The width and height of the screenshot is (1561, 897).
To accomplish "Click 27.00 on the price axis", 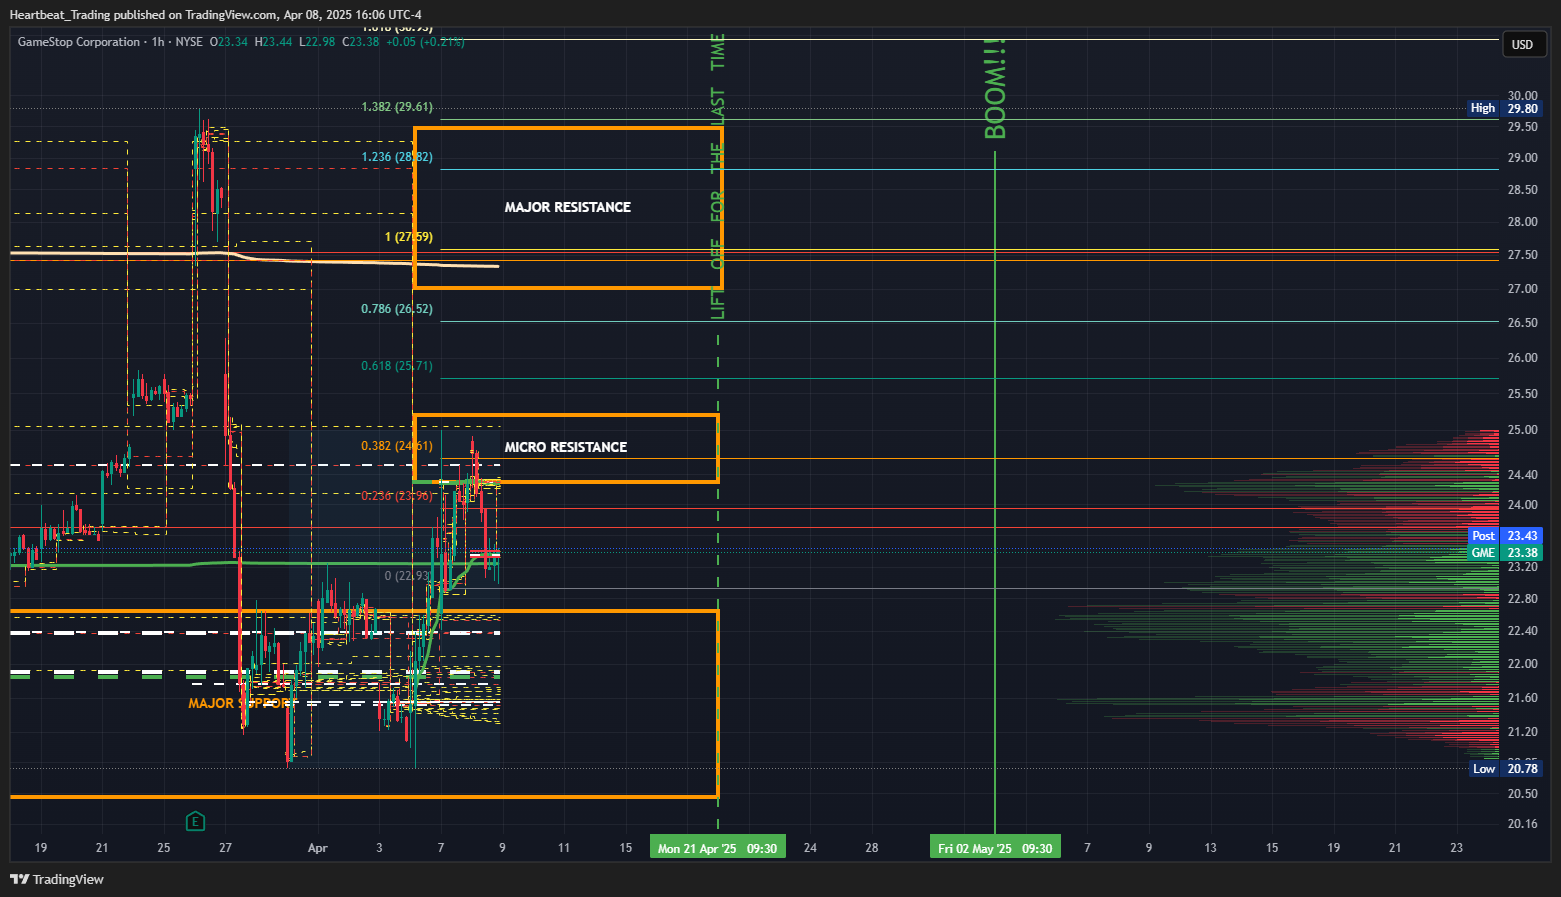I will (1522, 289).
